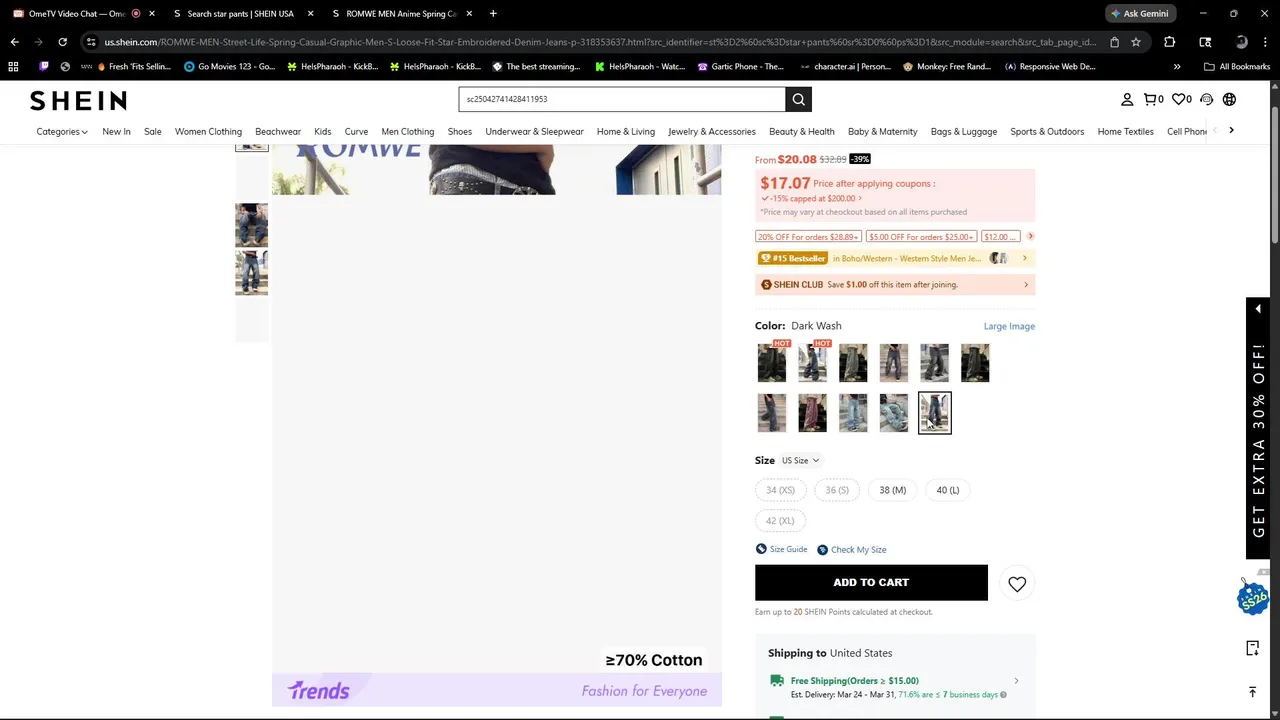Click the Check My Size link
1280x720 pixels.
(852, 549)
